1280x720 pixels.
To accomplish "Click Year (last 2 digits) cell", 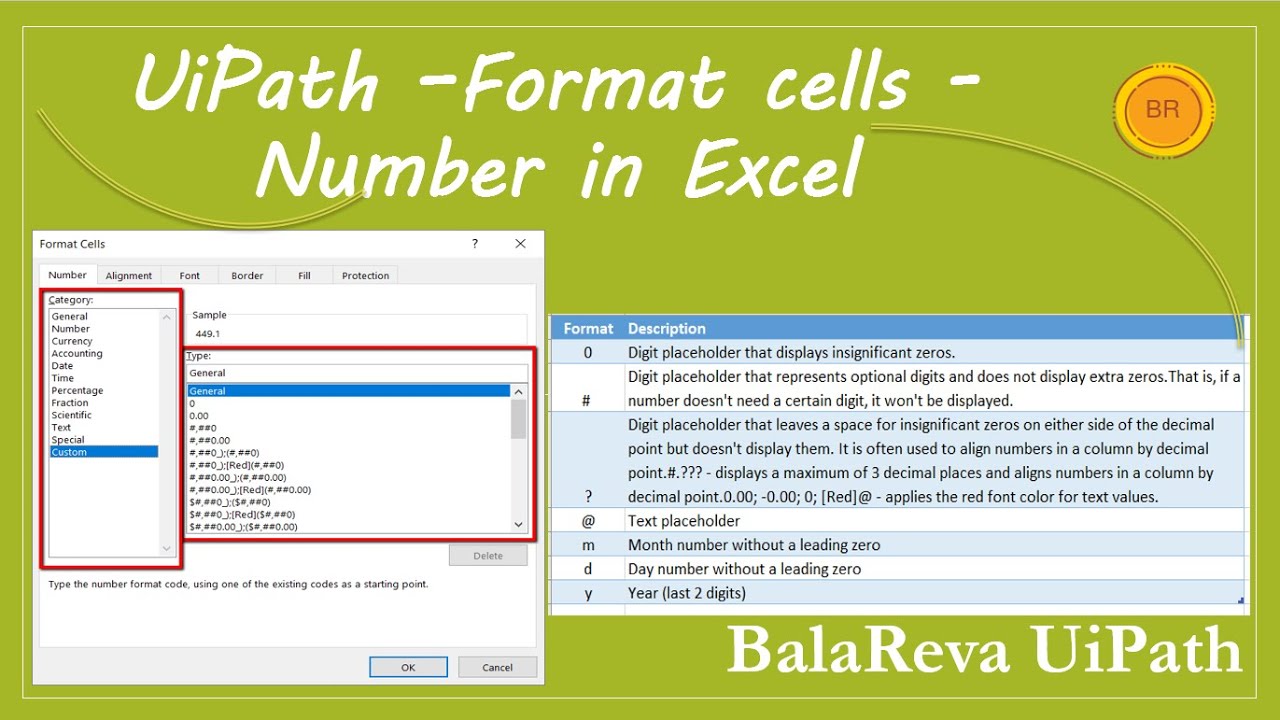I will [x=935, y=593].
